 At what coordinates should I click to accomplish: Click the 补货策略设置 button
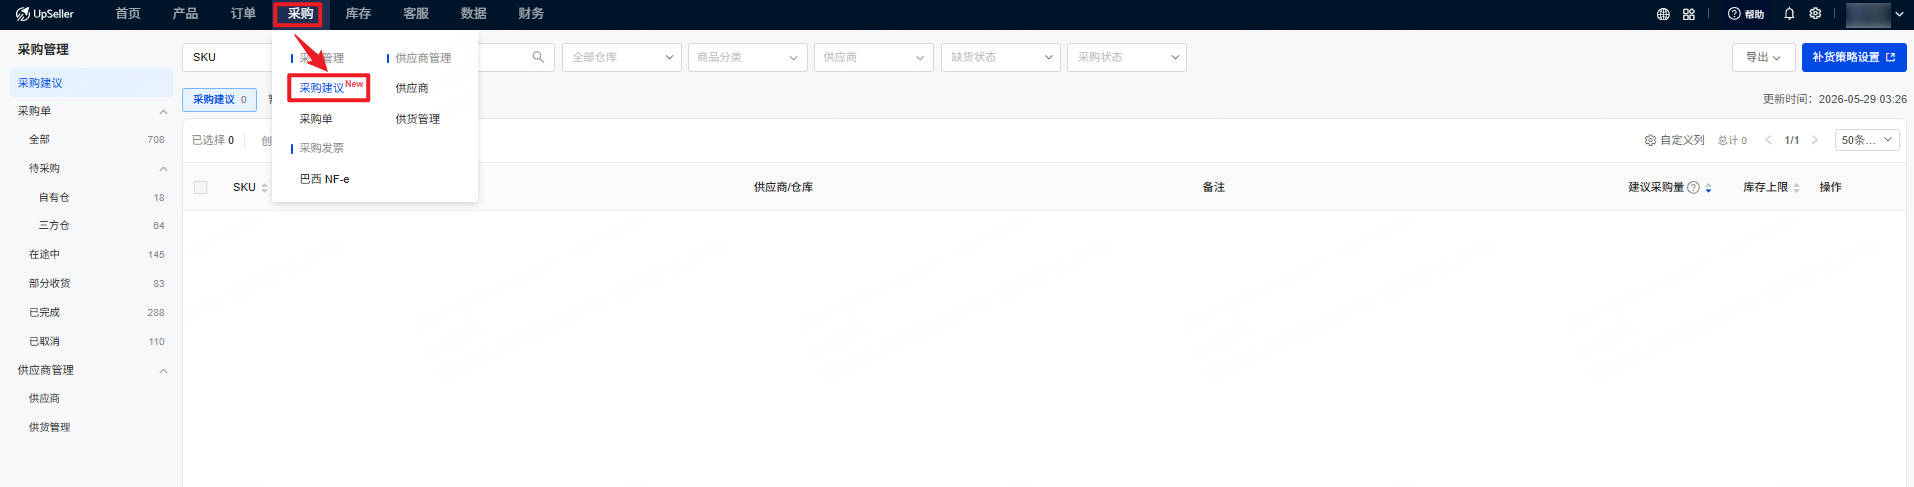tap(1854, 57)
